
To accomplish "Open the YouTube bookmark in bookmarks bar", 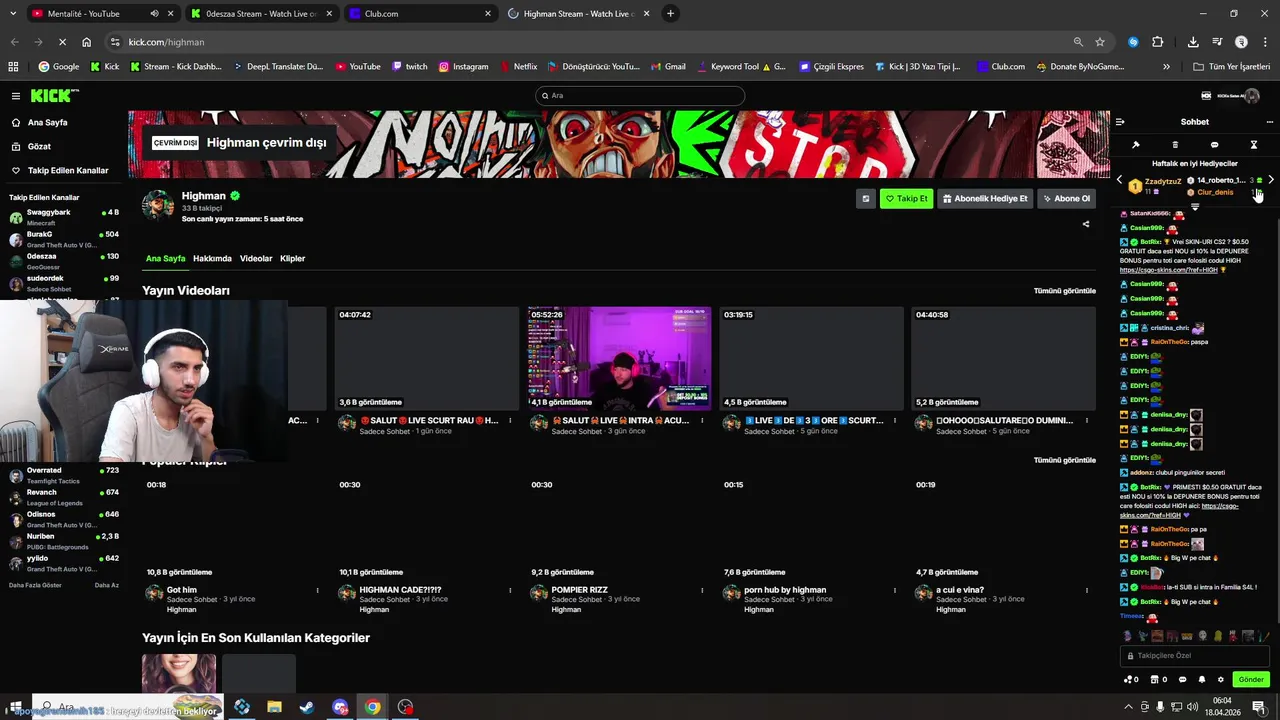I will (x=357, y=67).
